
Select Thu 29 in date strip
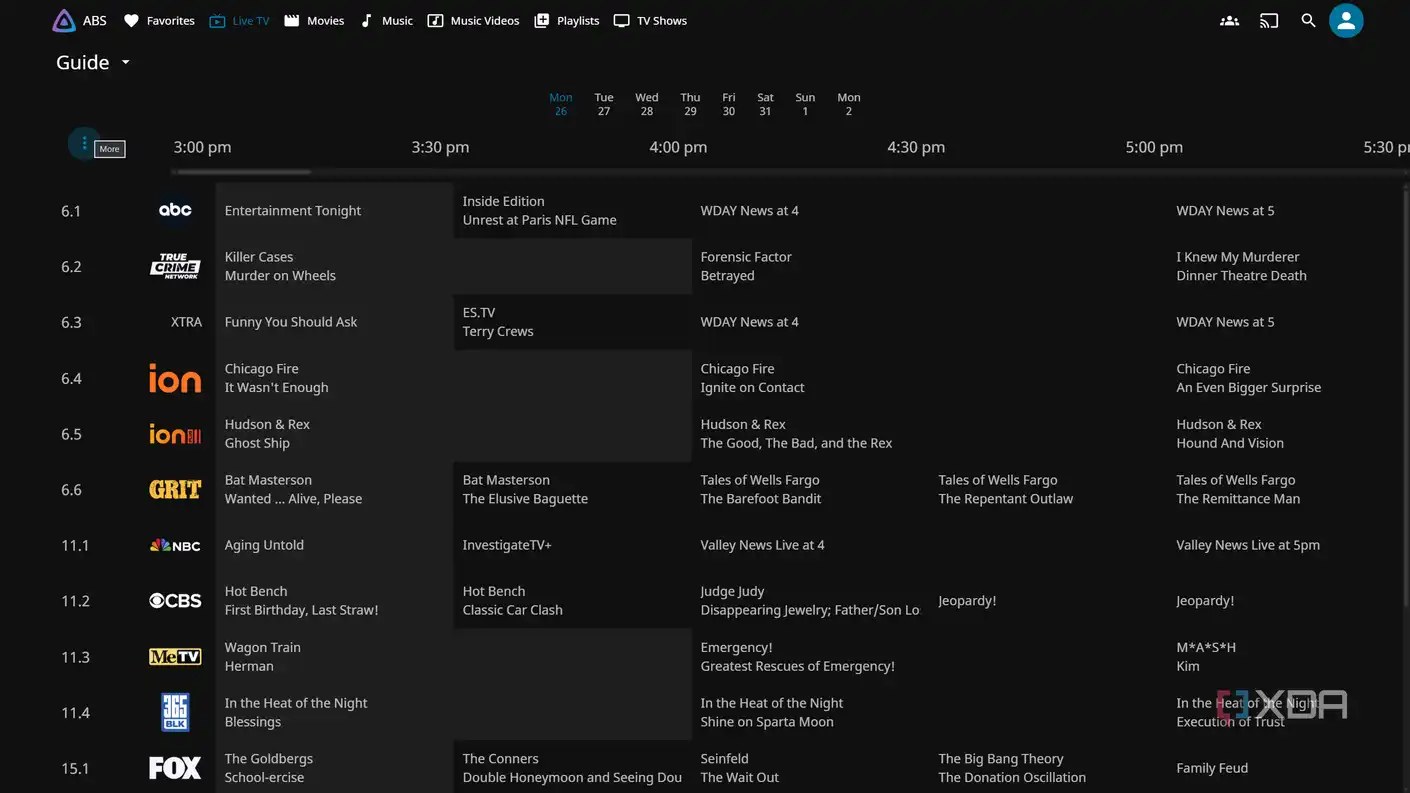[690, 104]
